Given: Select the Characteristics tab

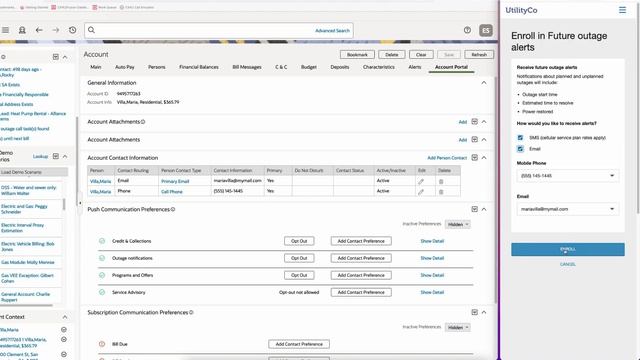Looking at the screenshot, I should [379, 67].
